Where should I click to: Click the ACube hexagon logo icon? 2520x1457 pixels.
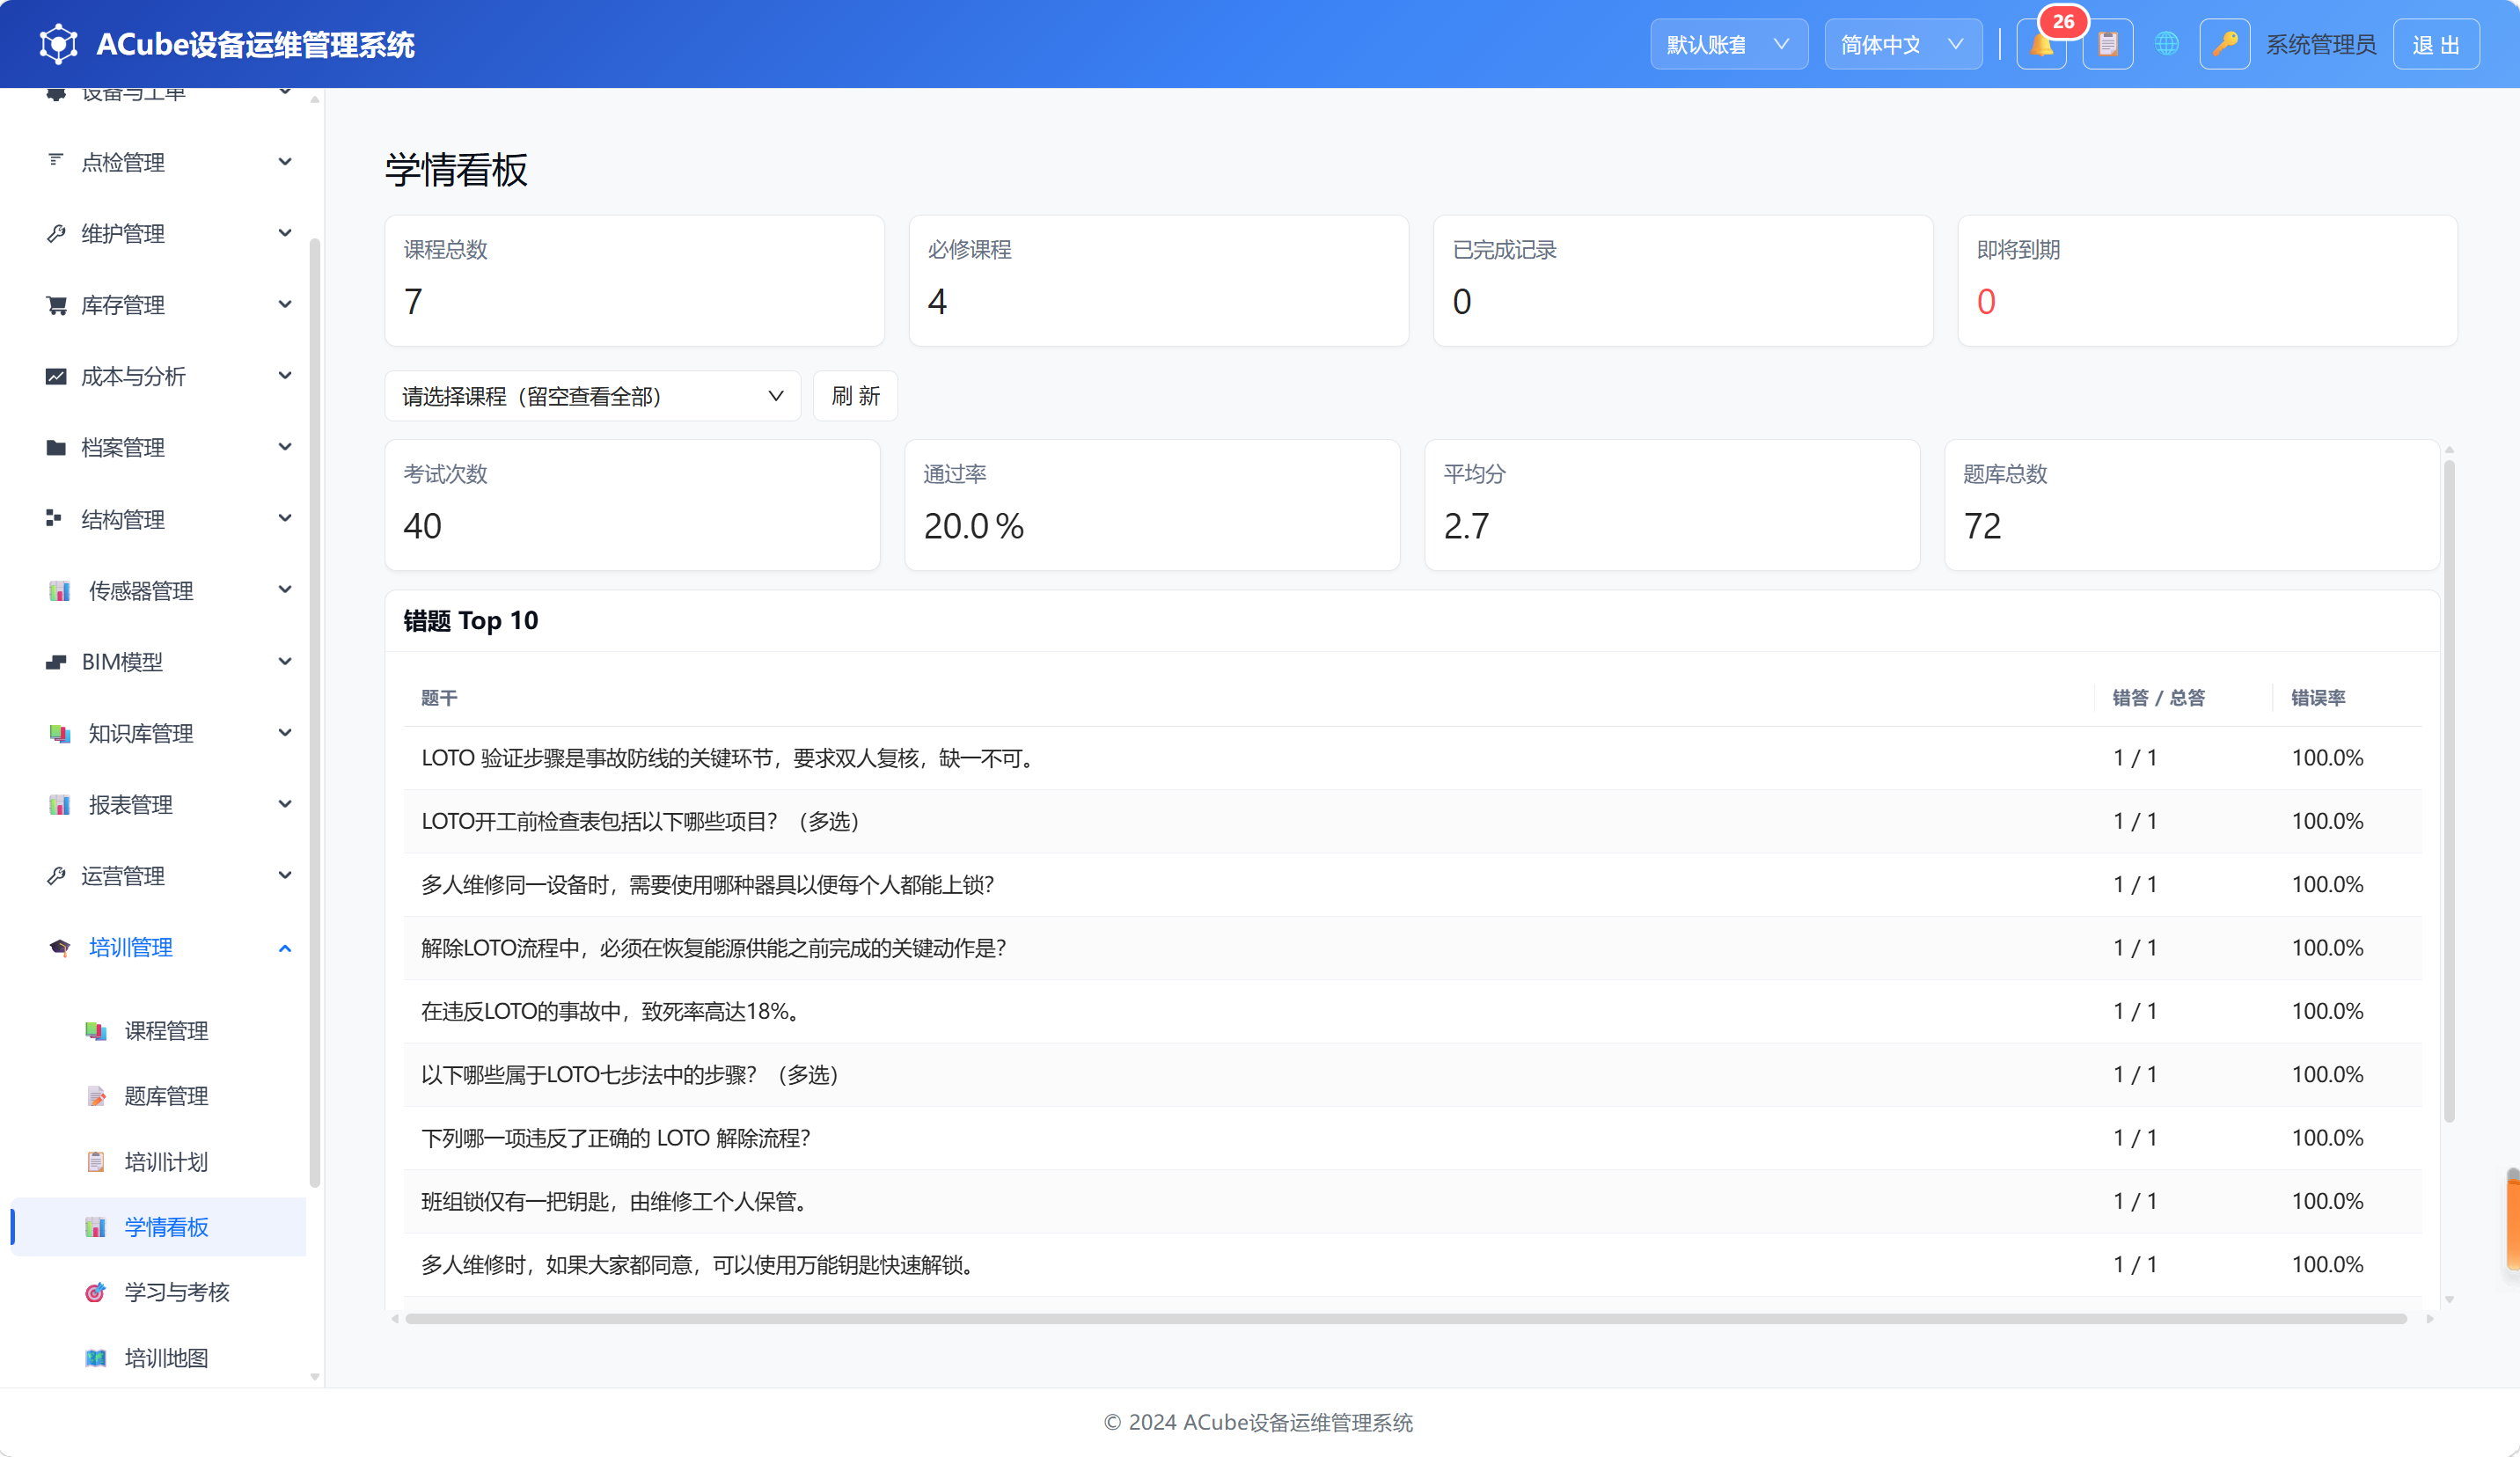pyautogui.click(x=58, y=44)
